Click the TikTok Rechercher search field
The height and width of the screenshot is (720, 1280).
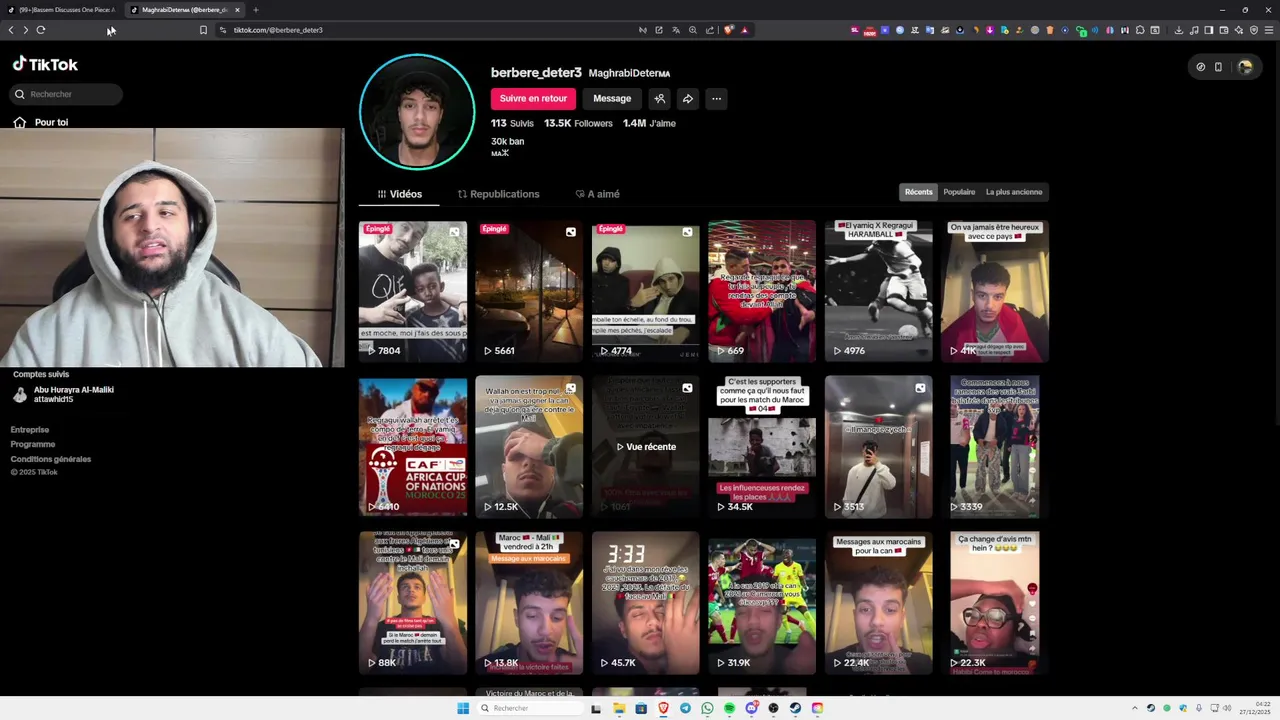[66, 94]
